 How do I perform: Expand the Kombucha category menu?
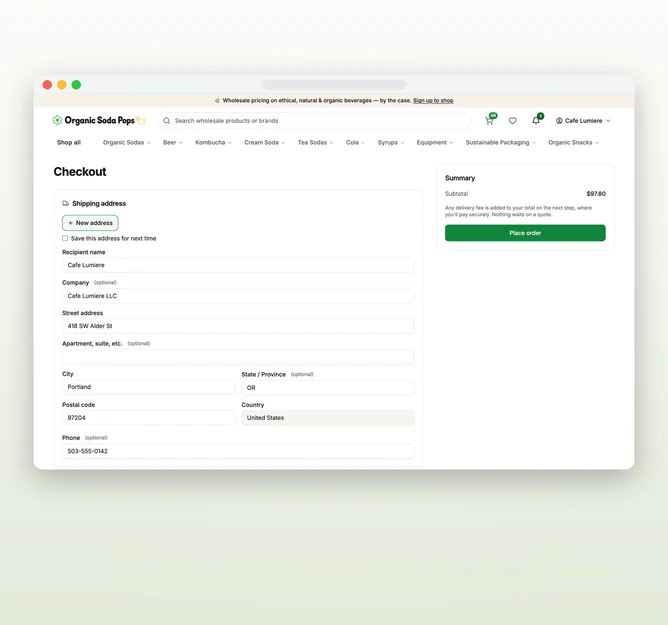213,143
